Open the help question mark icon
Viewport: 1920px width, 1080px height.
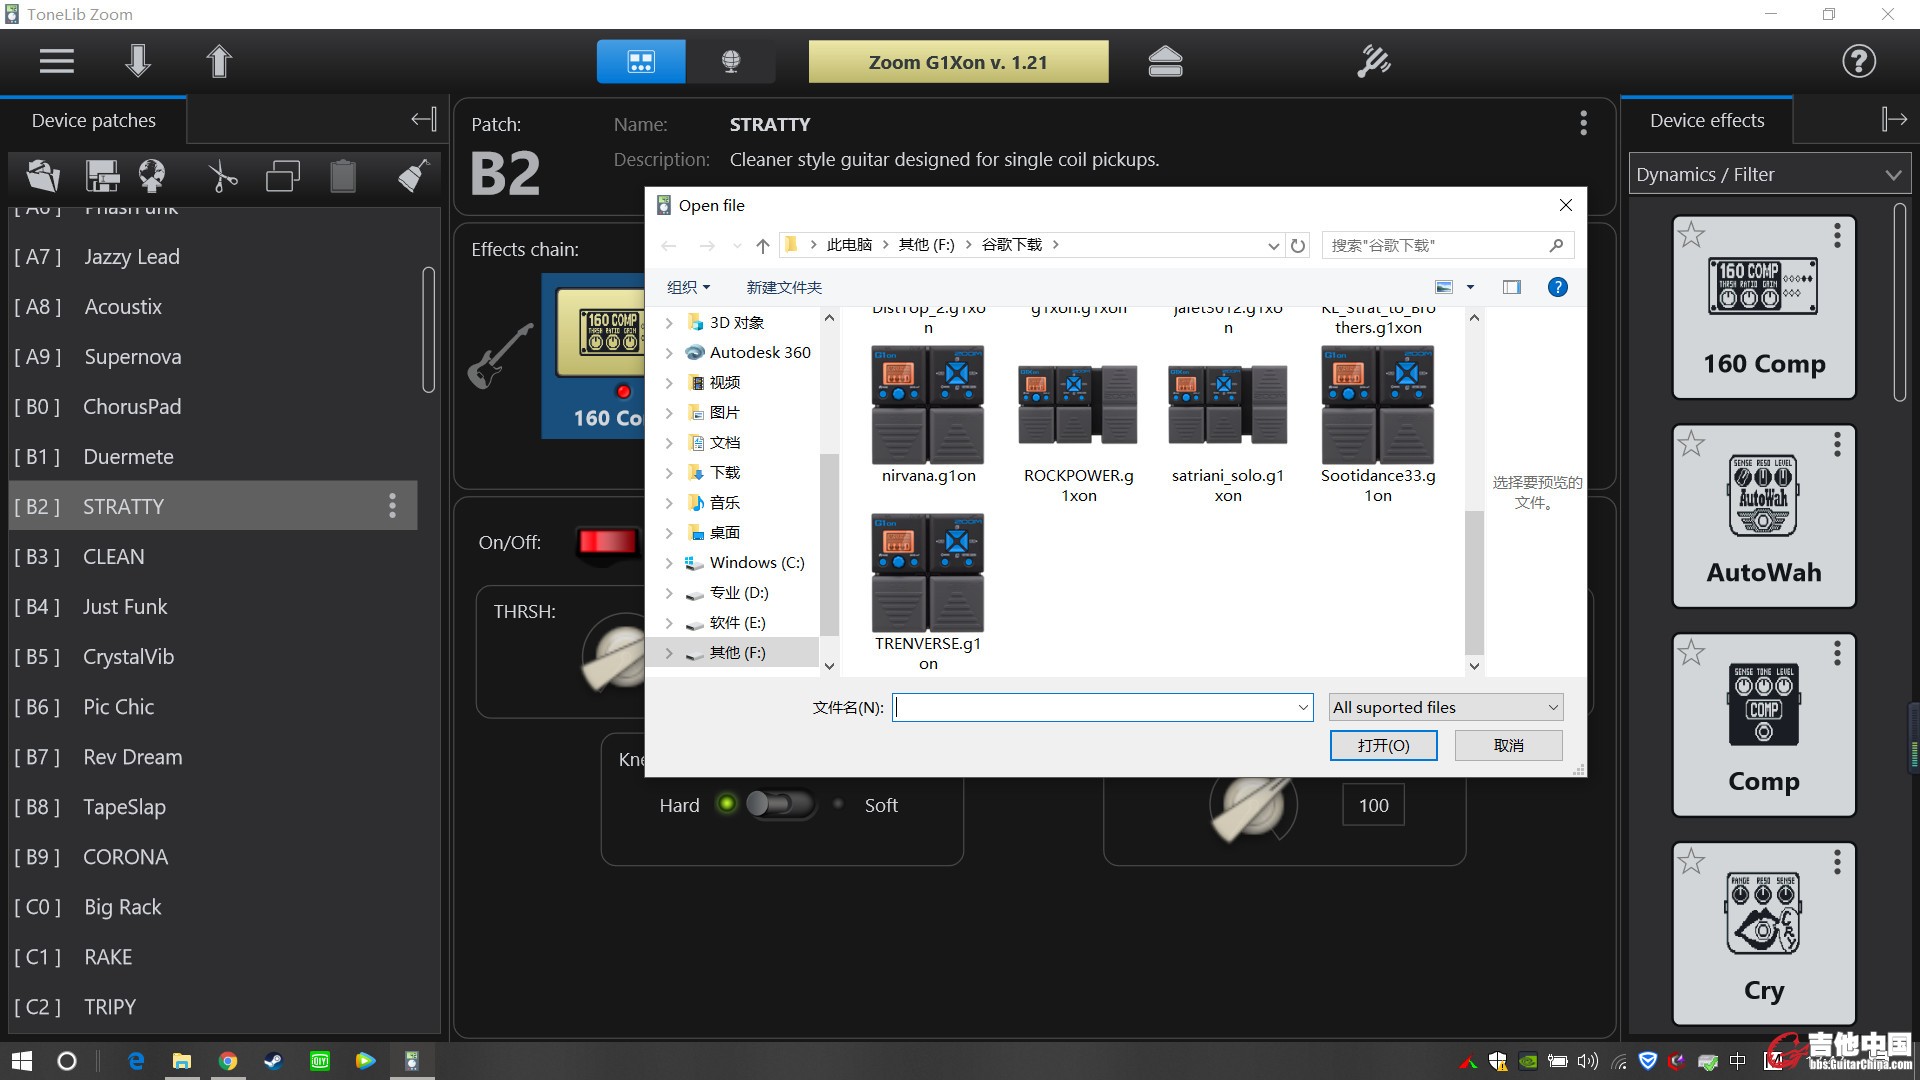pyautogui.click(x=1859, y=61)
